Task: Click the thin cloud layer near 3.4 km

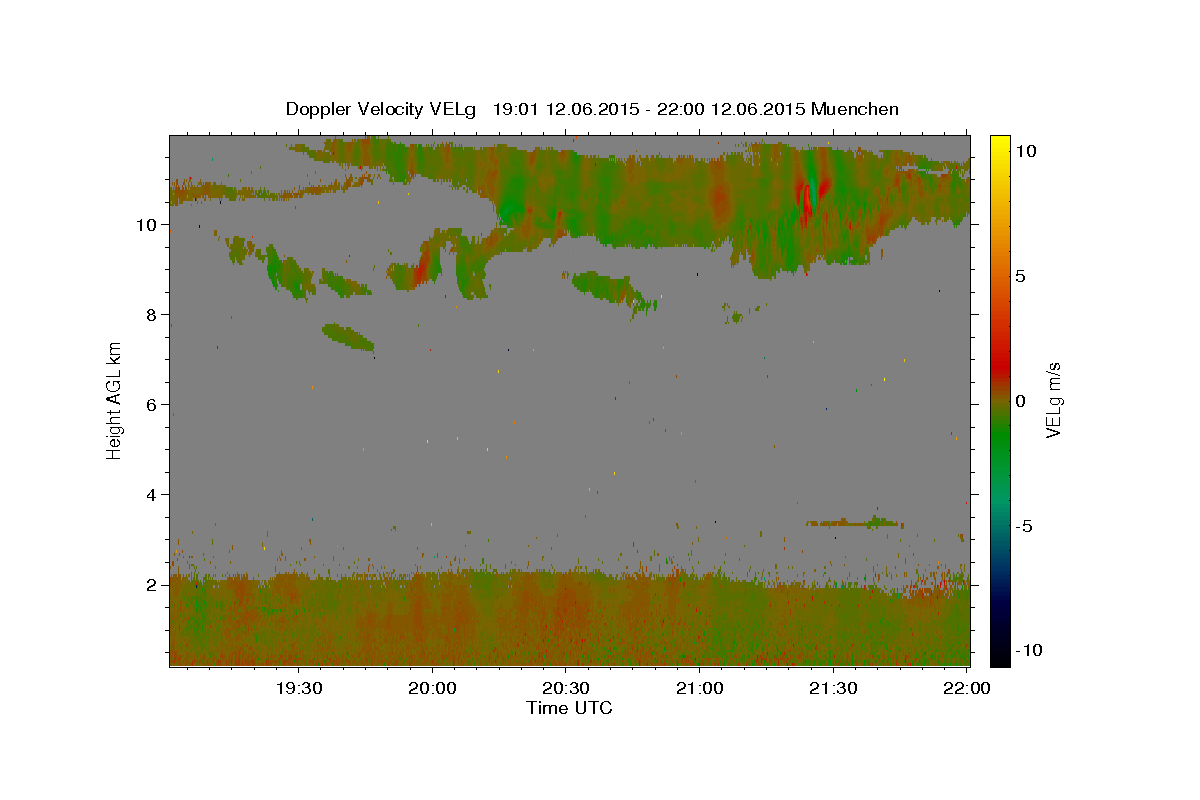Action: point(855,523)
